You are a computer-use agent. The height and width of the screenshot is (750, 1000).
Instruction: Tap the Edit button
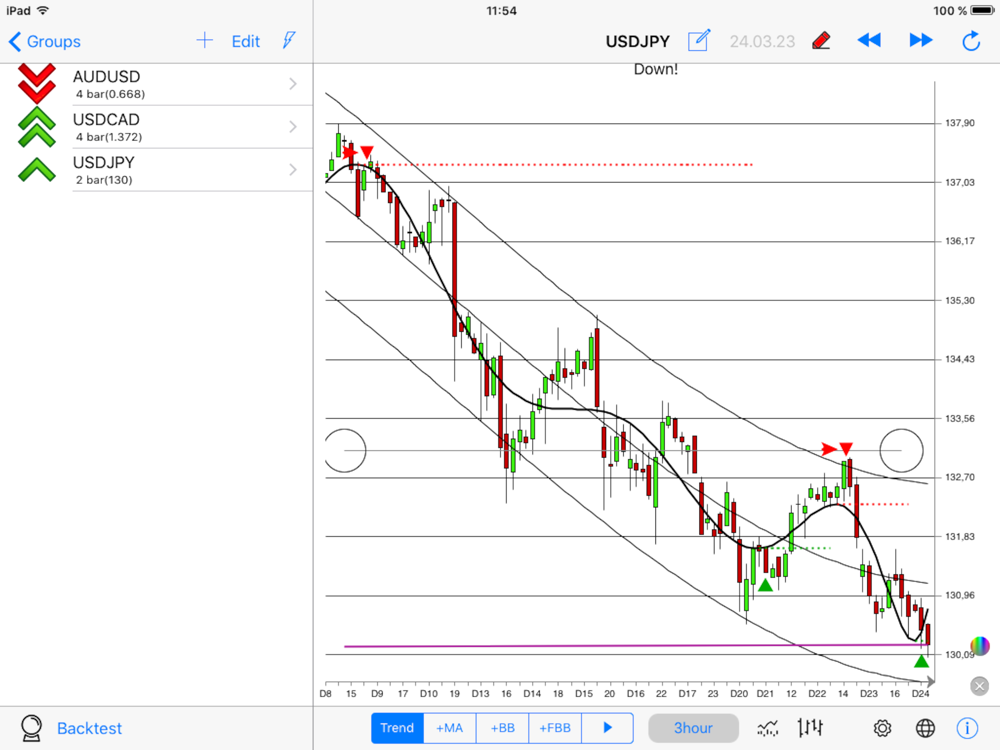pos(246,41)
